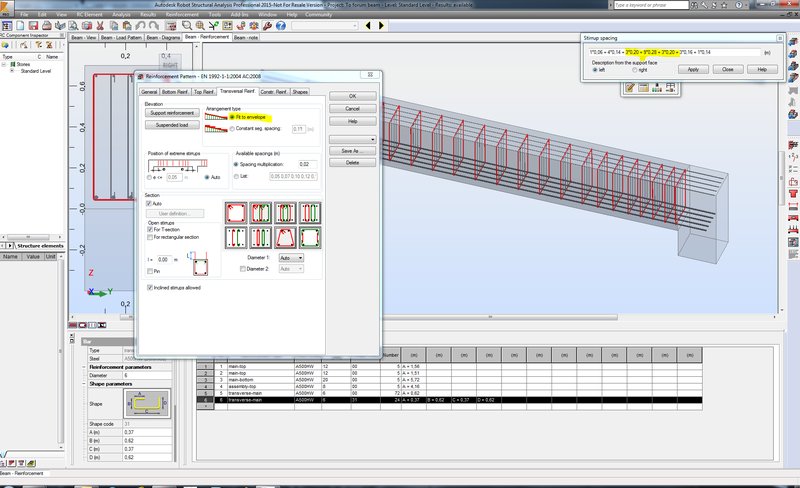
Task: Click the Suspended load button
Action: point(172,125)
